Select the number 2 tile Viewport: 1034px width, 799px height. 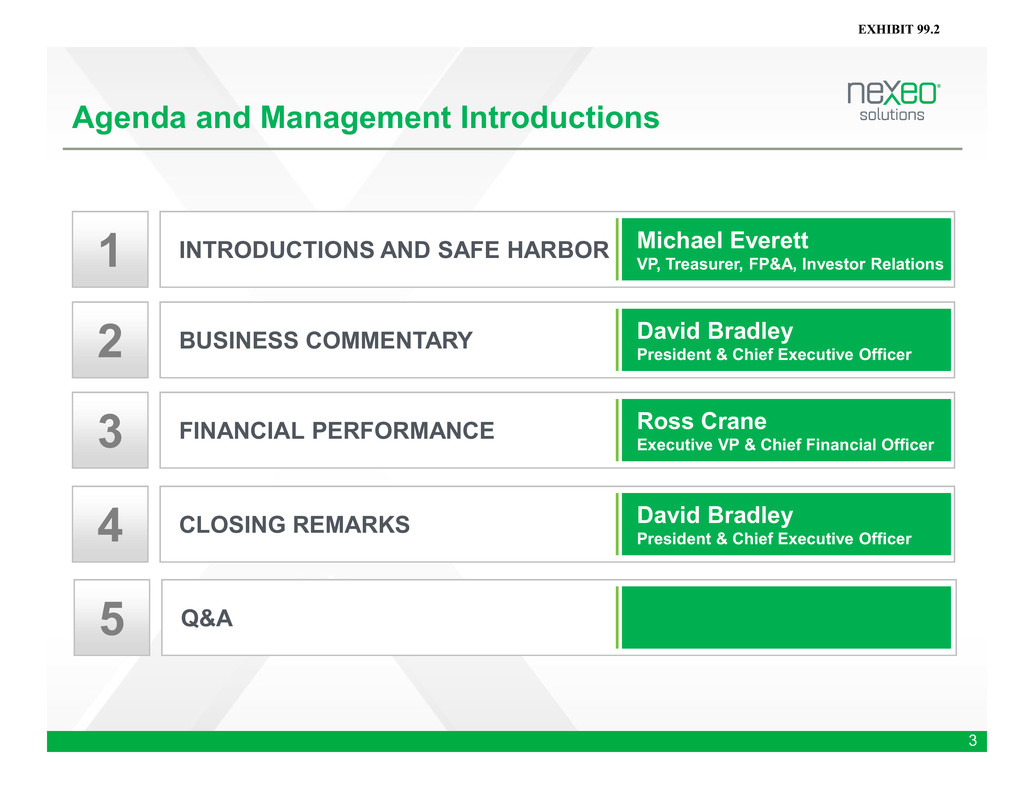[x=110, y=340]
